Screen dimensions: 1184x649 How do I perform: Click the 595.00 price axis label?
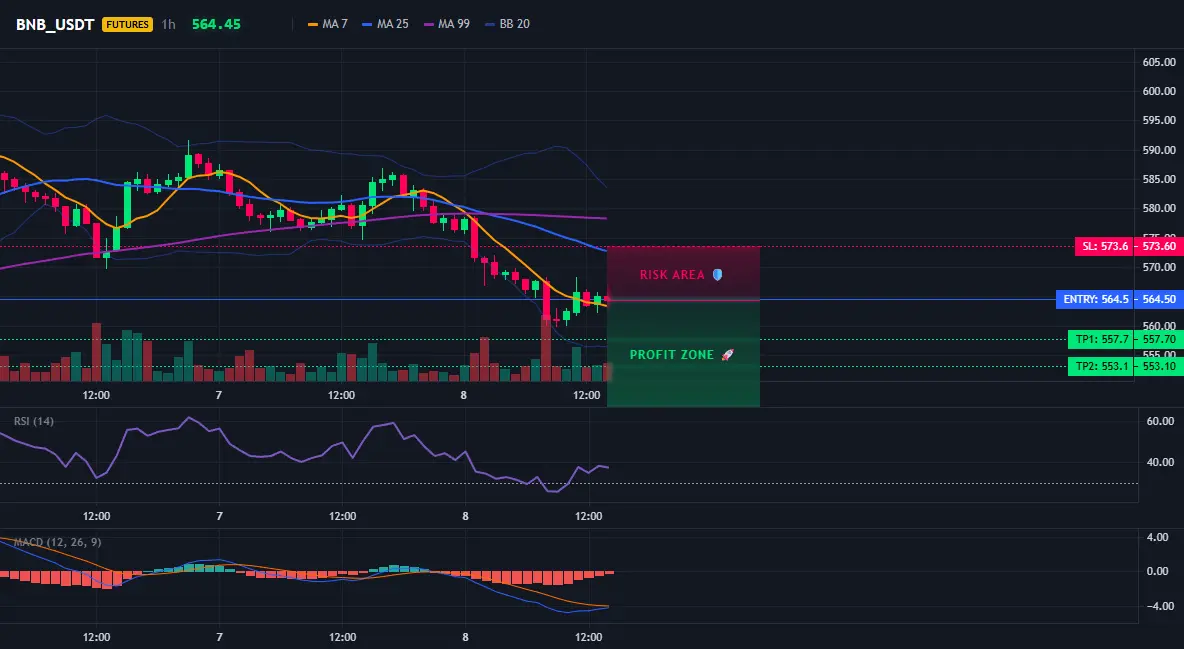[1159, 120]
